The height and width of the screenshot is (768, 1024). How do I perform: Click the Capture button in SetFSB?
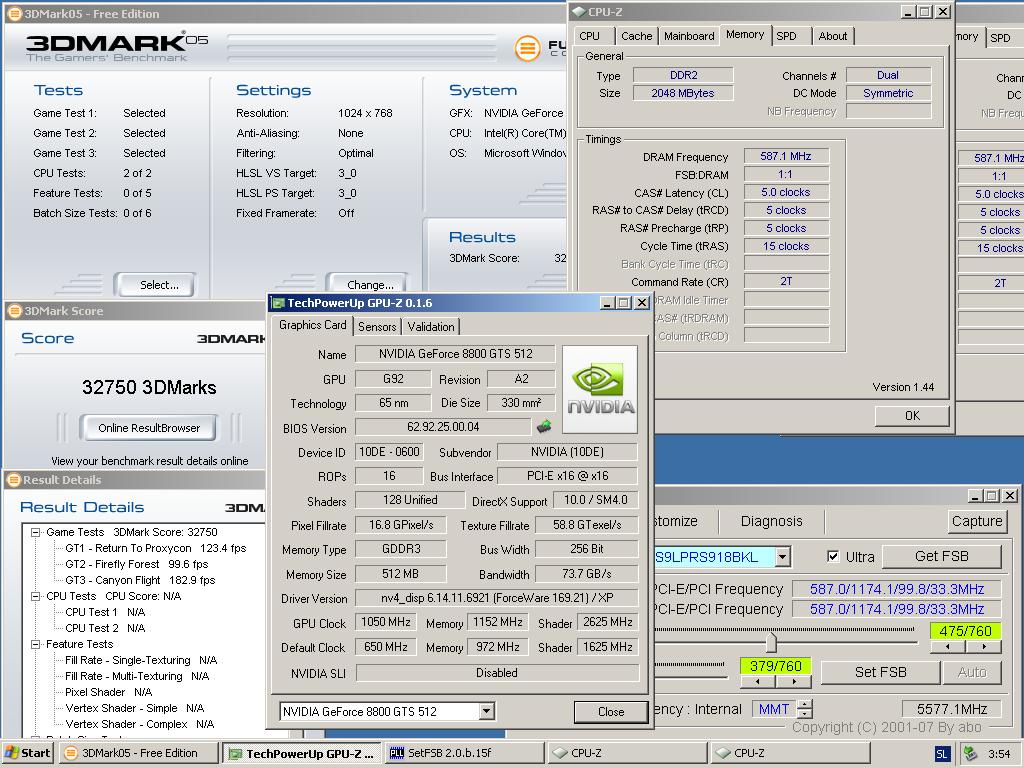(x=976, y=521)
